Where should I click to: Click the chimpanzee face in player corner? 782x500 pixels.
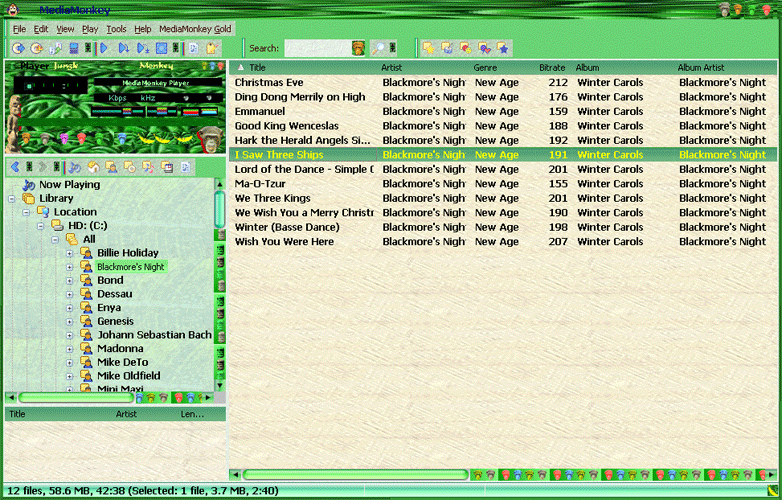tap(210, 139)
